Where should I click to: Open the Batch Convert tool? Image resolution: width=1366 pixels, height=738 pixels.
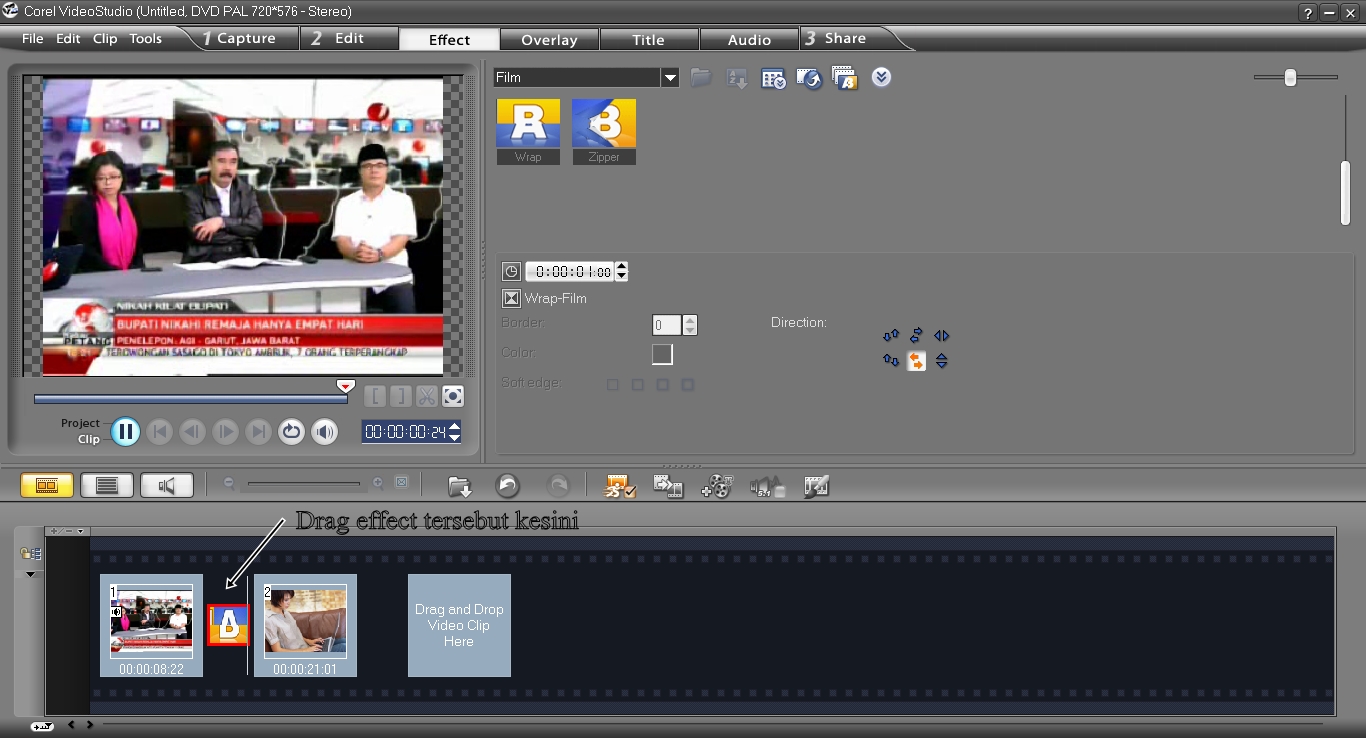(x=669, y=486)
